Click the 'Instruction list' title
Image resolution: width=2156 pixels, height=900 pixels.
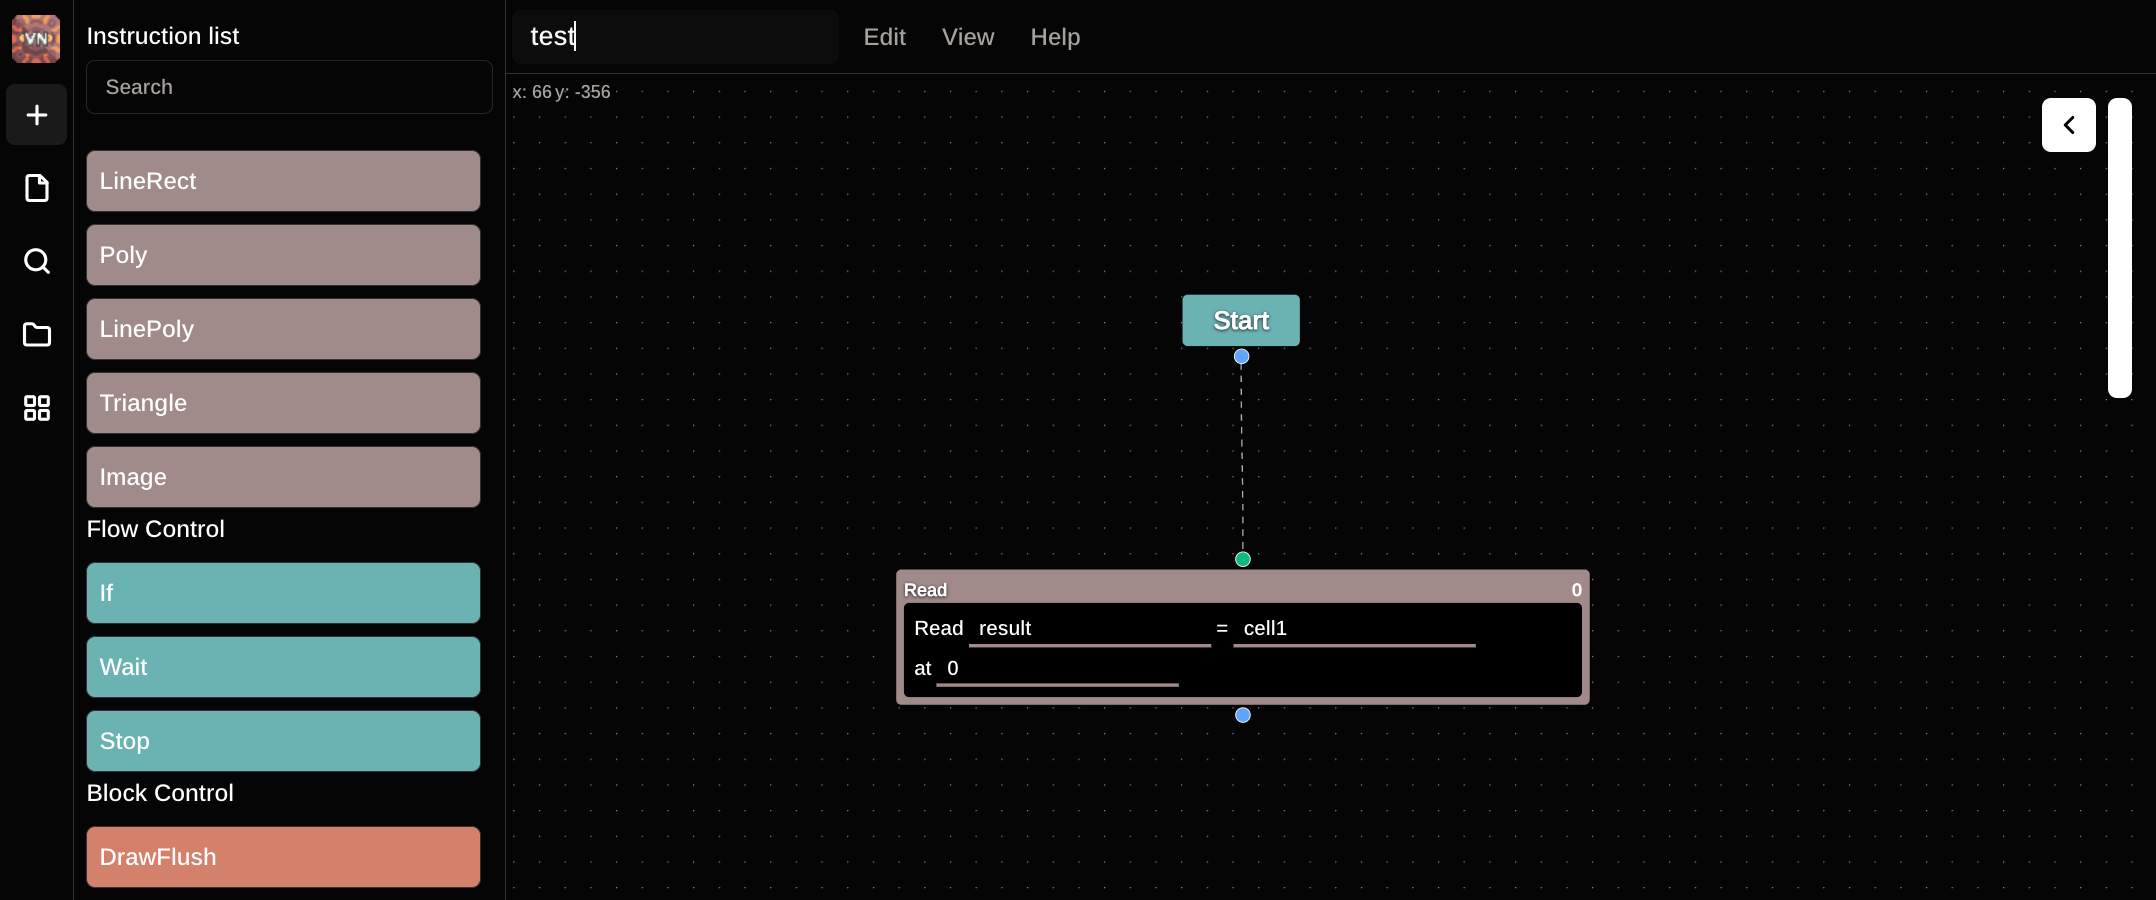pyautogui.click(x=163, y=36)
